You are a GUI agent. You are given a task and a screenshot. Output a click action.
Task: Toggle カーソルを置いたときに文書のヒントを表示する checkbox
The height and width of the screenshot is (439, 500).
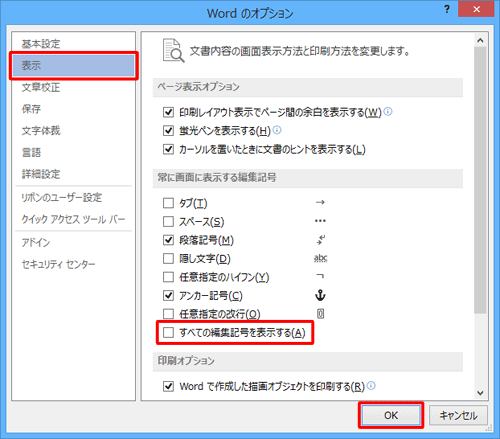168,149
